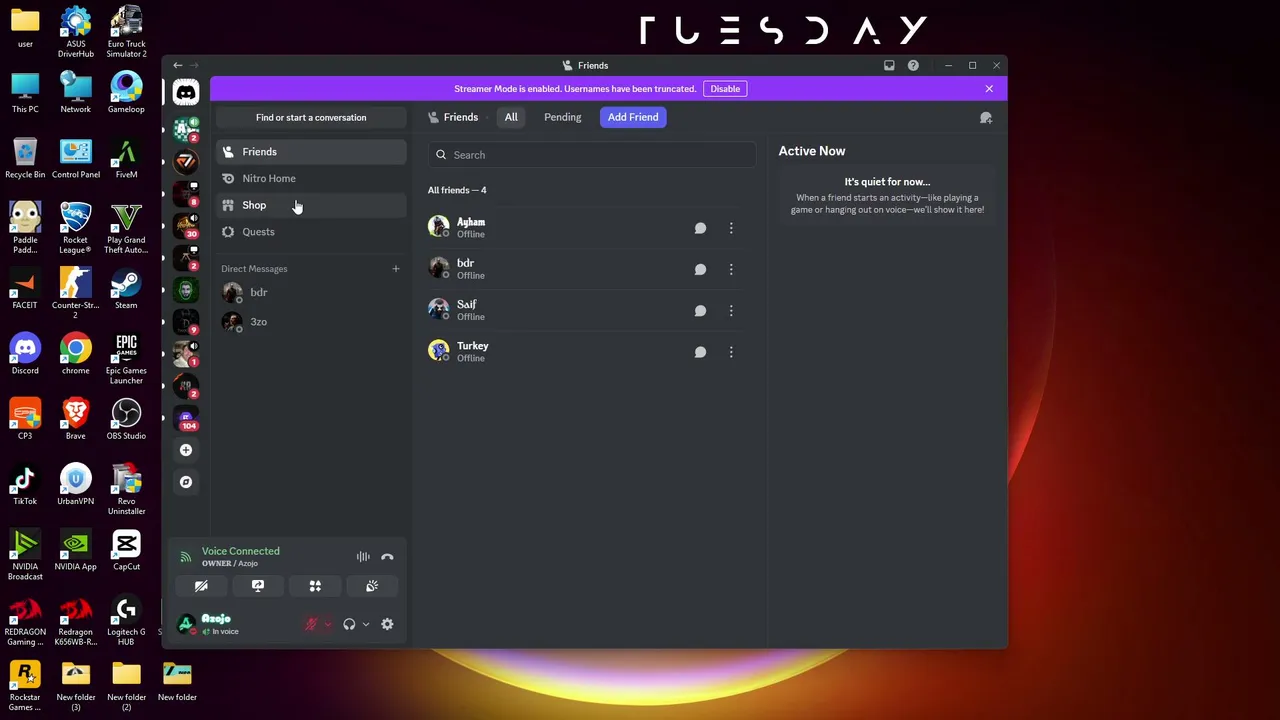Go back with the title bar arrow
The image size is (1280, 720).
coord(178,66)
